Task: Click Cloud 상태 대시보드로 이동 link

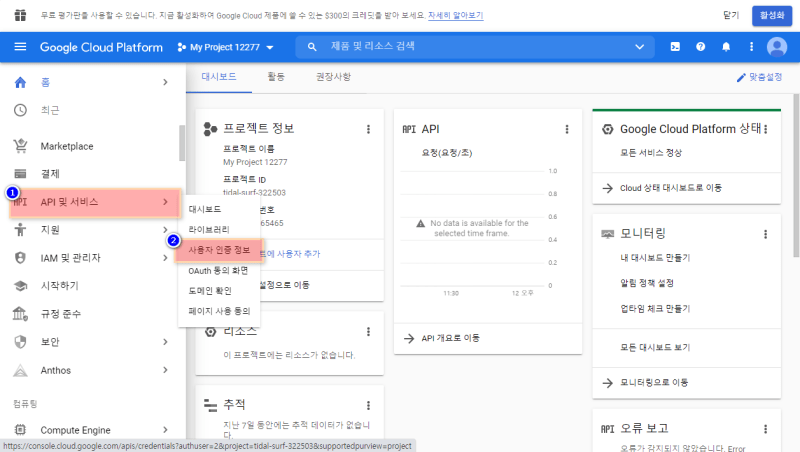Action: [670, 188]
